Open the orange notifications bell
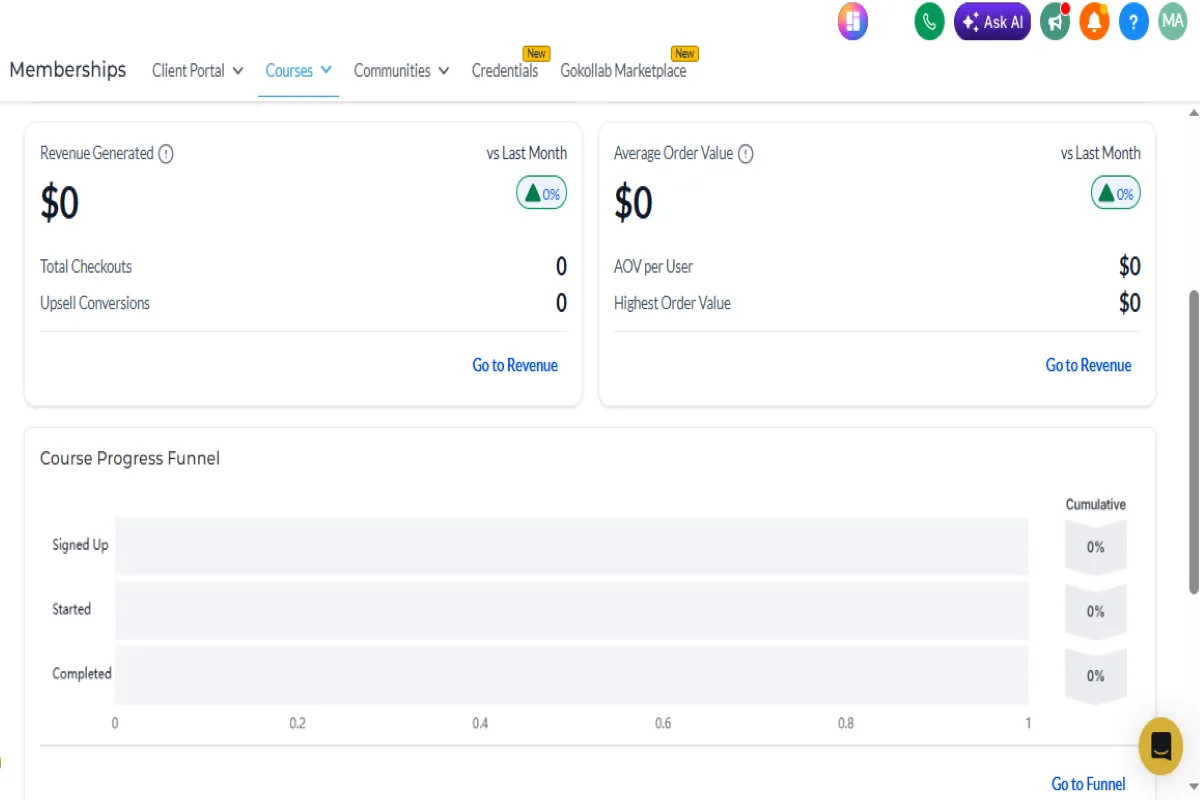This screenshot has height=800, width=1200. [x=1094, y=21]
